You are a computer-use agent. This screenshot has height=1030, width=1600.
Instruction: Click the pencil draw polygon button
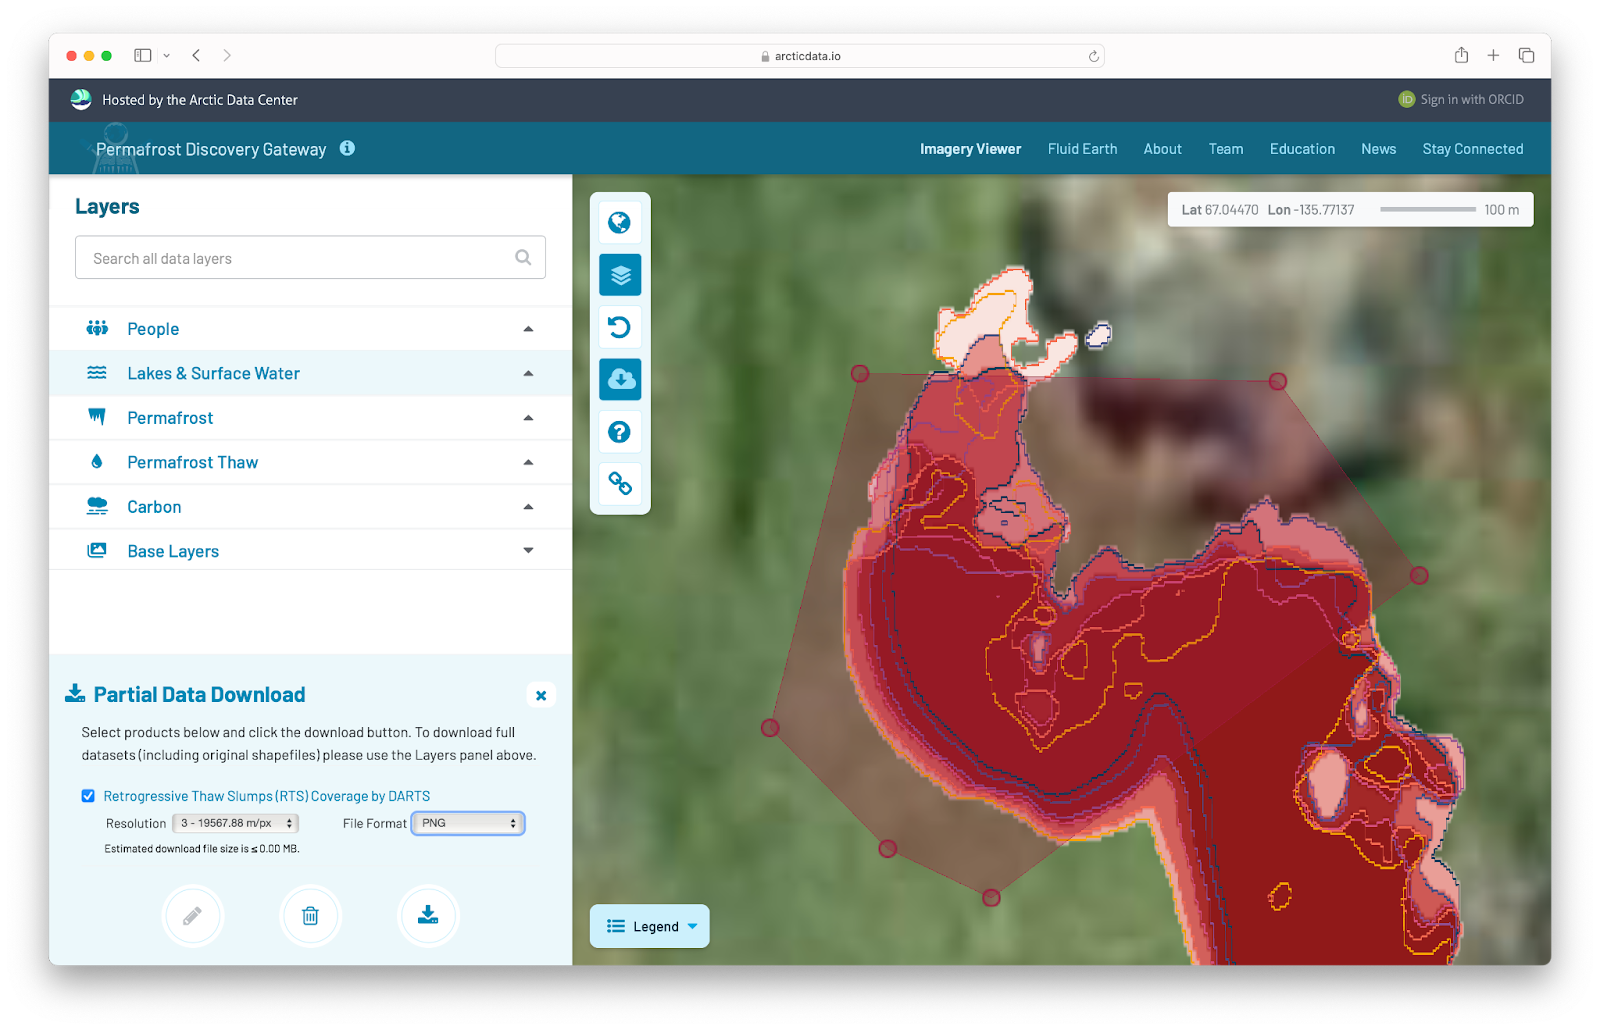tap(192, 916)
